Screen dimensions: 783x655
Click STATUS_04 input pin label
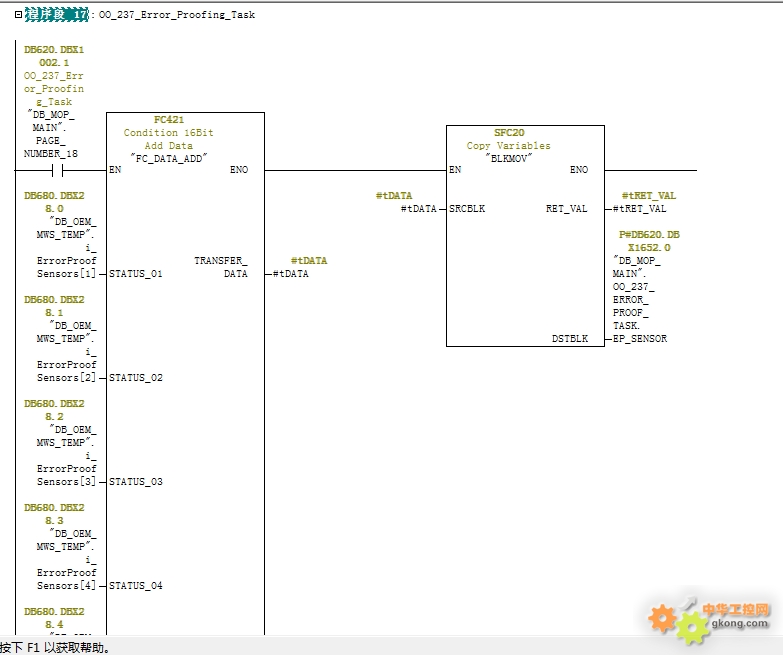[x=136, y=586]
